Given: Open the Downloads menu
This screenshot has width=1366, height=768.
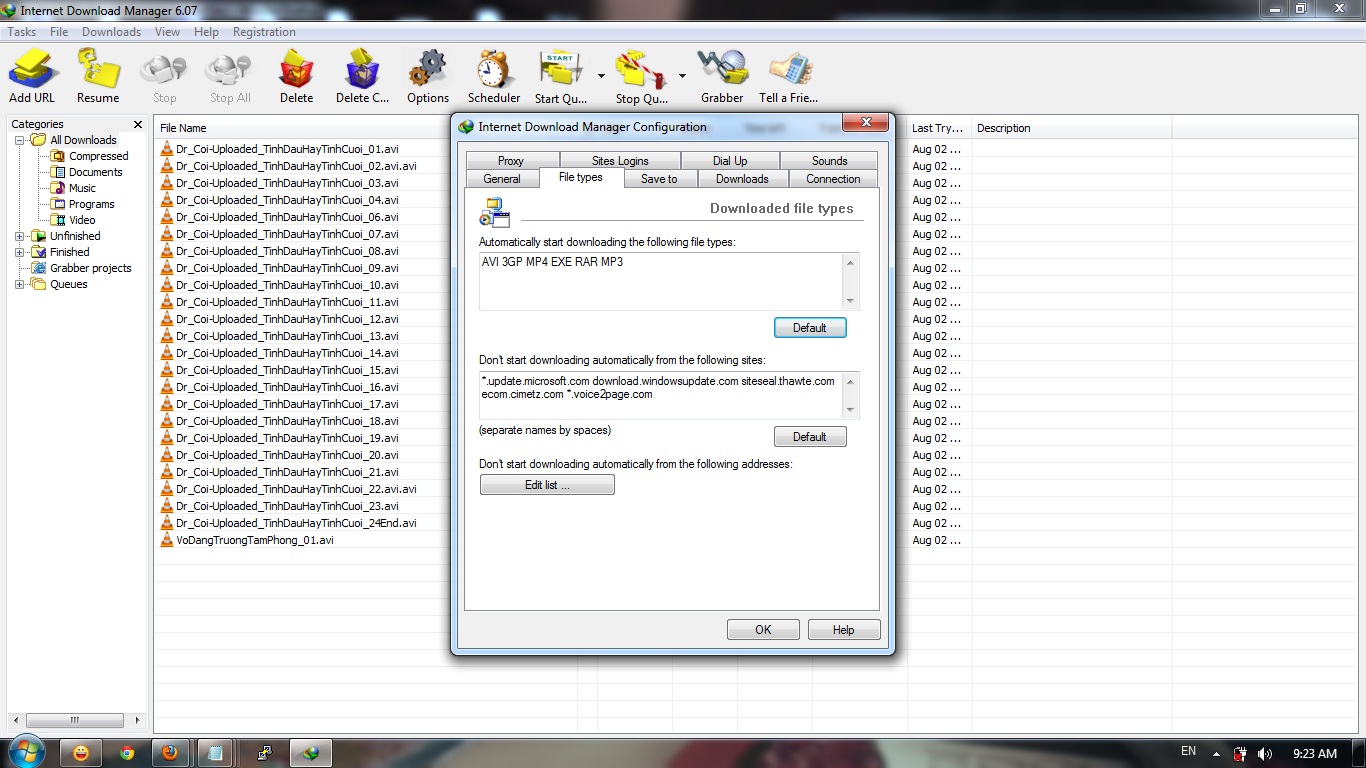Looking at the screenshot, I should tap(111, 32).
